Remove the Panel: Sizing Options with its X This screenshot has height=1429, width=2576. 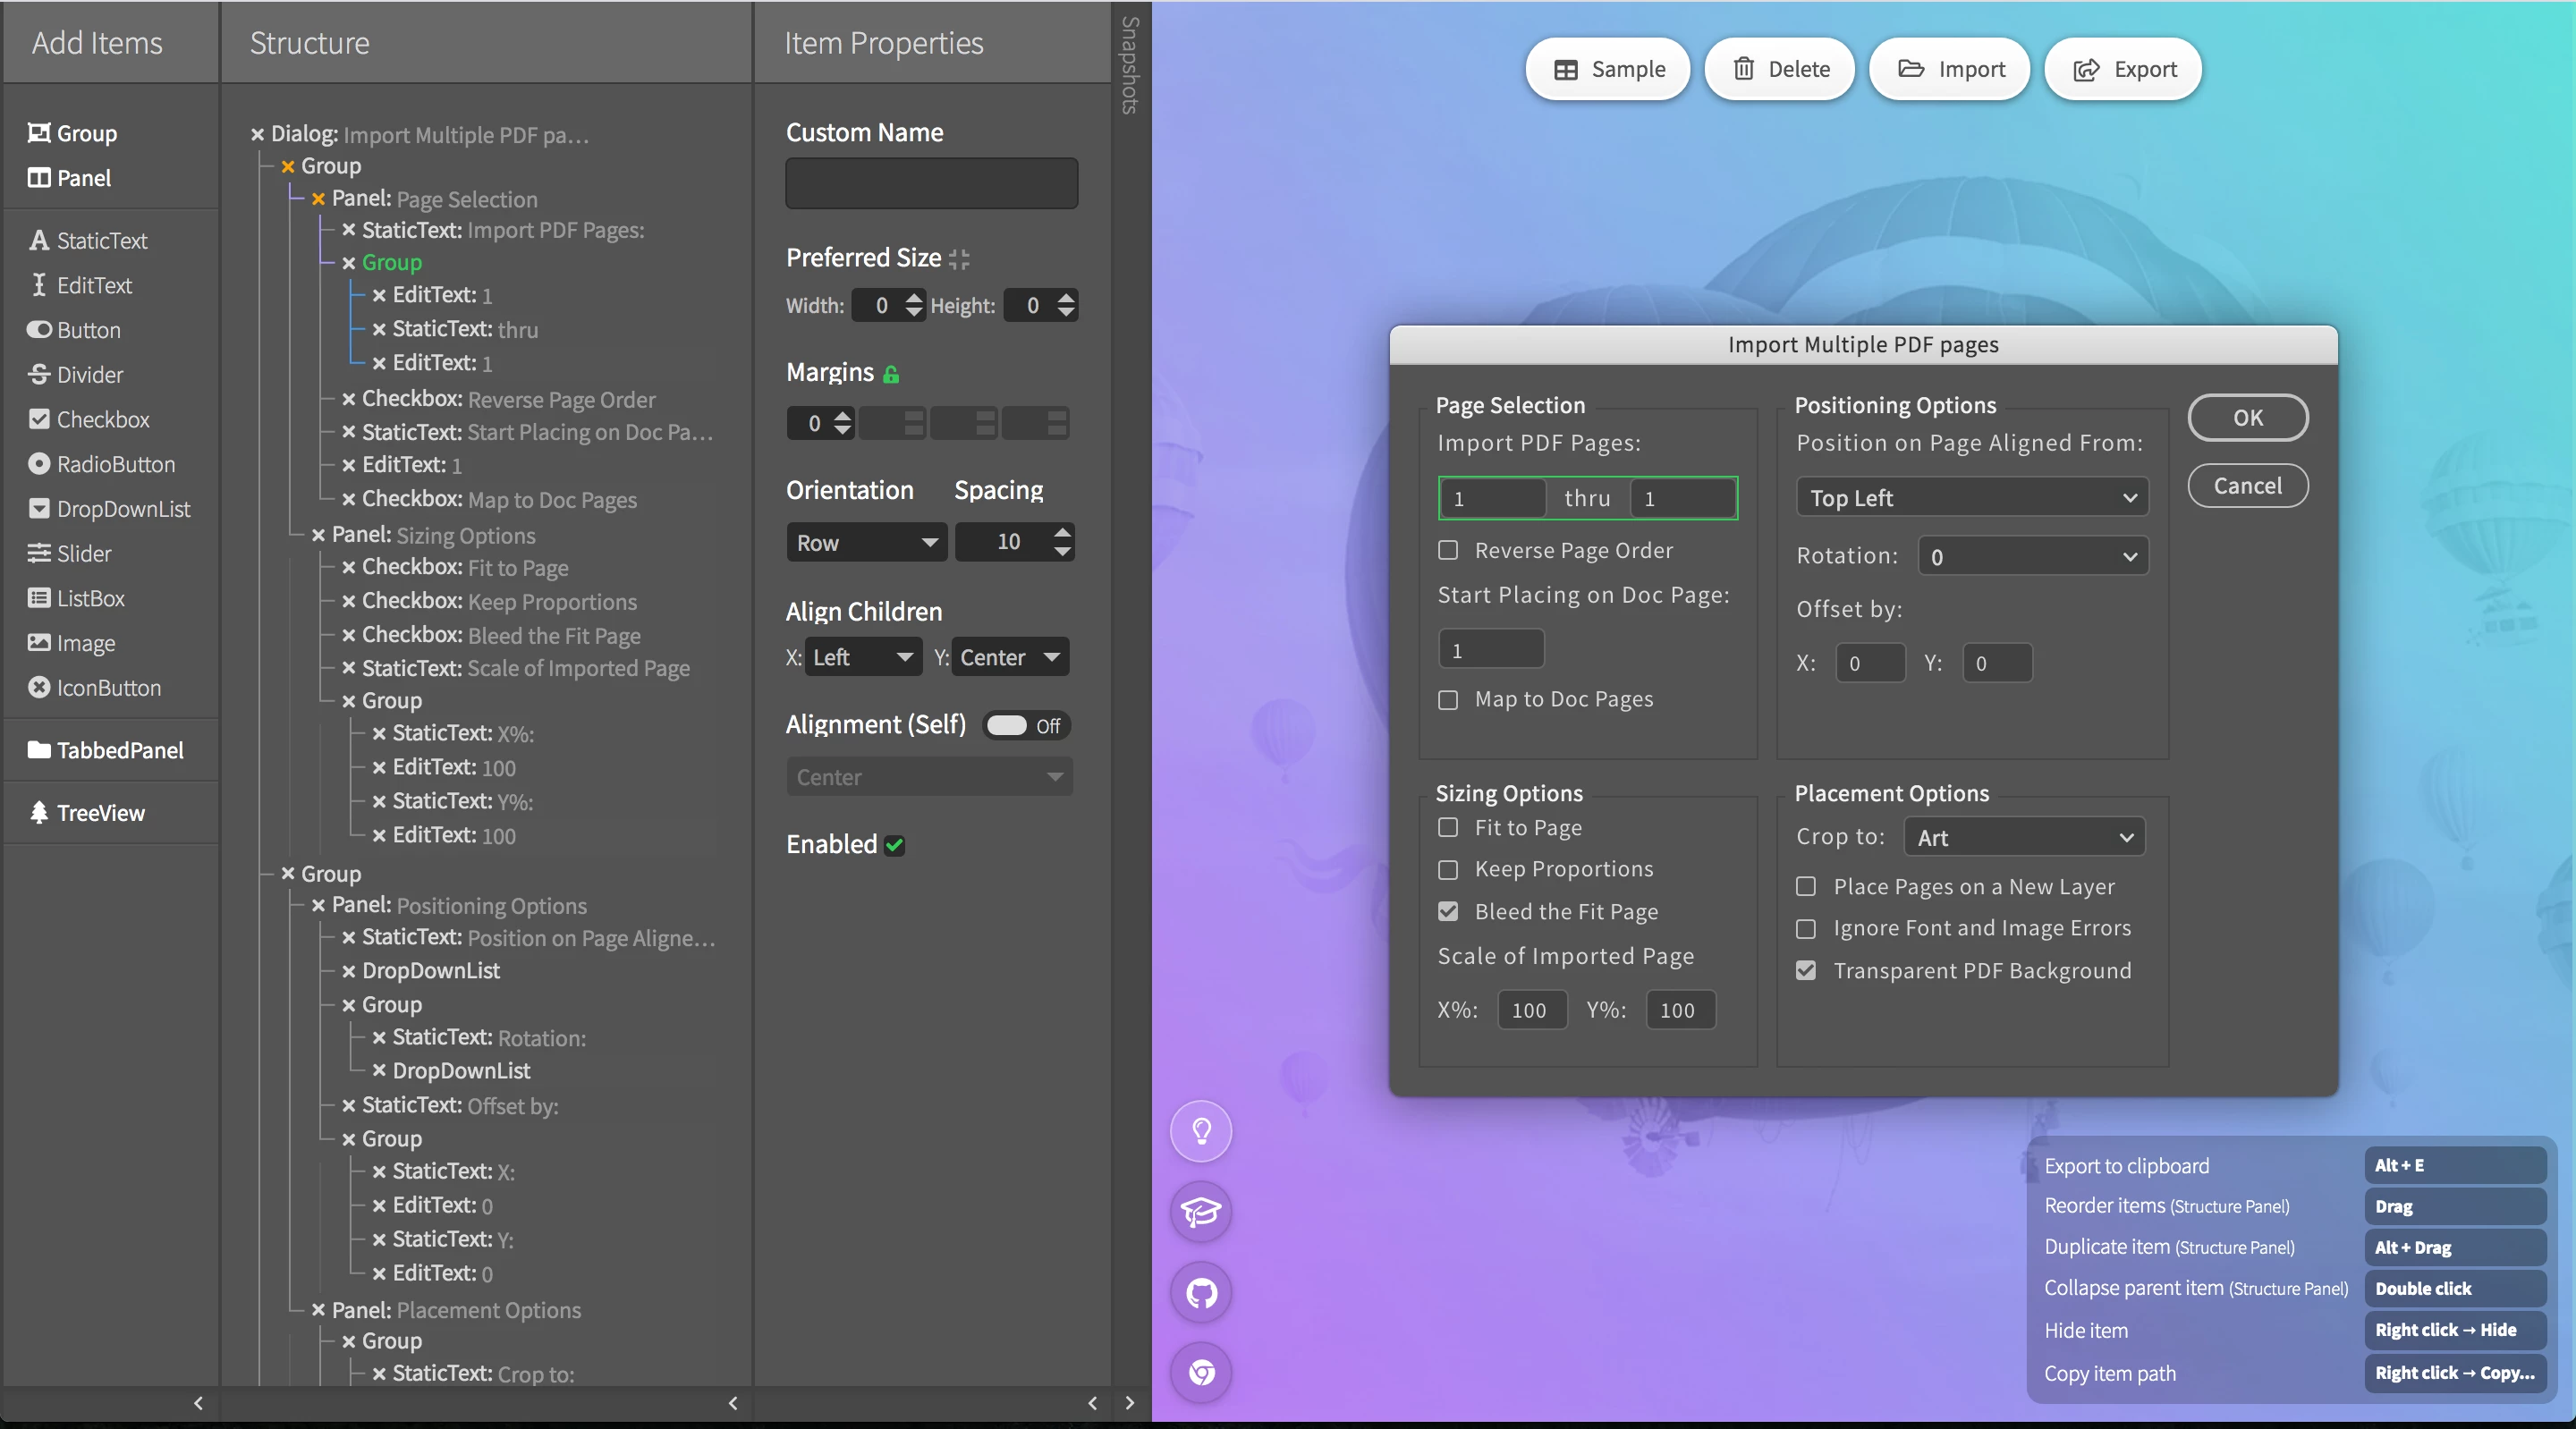(318, 535)
